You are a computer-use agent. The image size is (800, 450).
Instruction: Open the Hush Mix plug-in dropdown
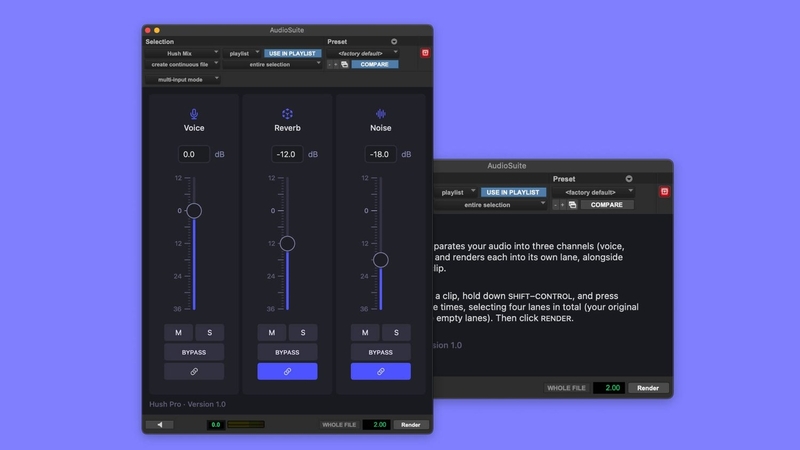pos(182,53)
